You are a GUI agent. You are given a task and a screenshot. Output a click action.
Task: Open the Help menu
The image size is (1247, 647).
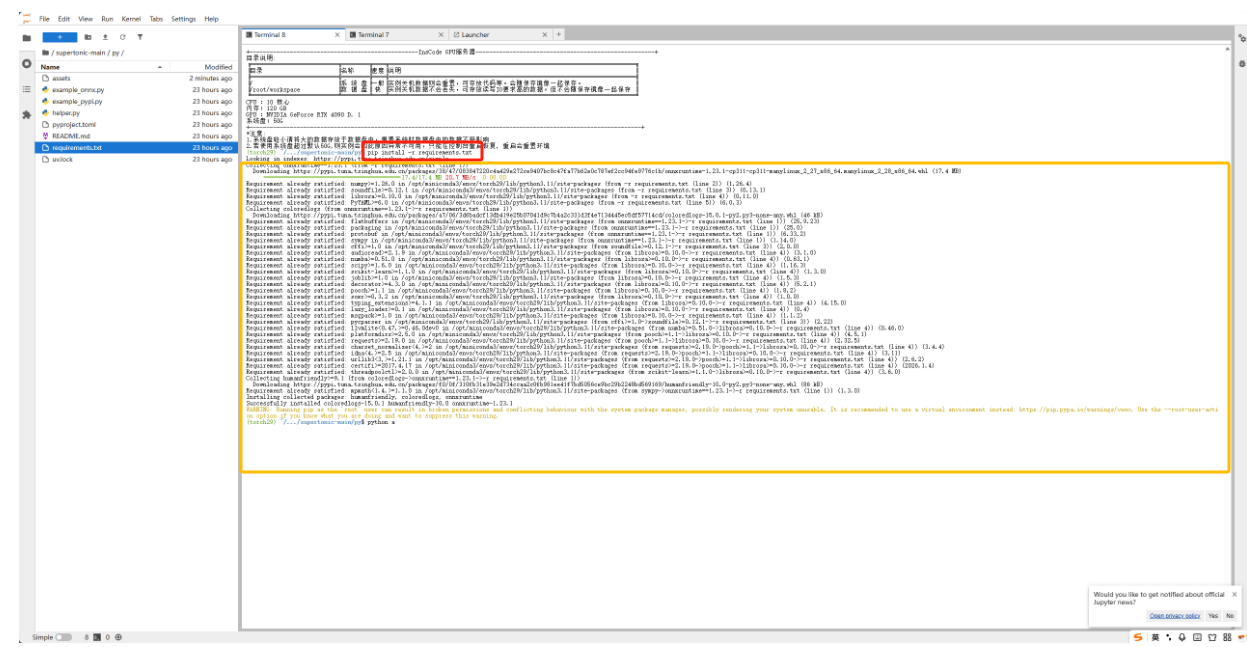[x=211, y=19]
